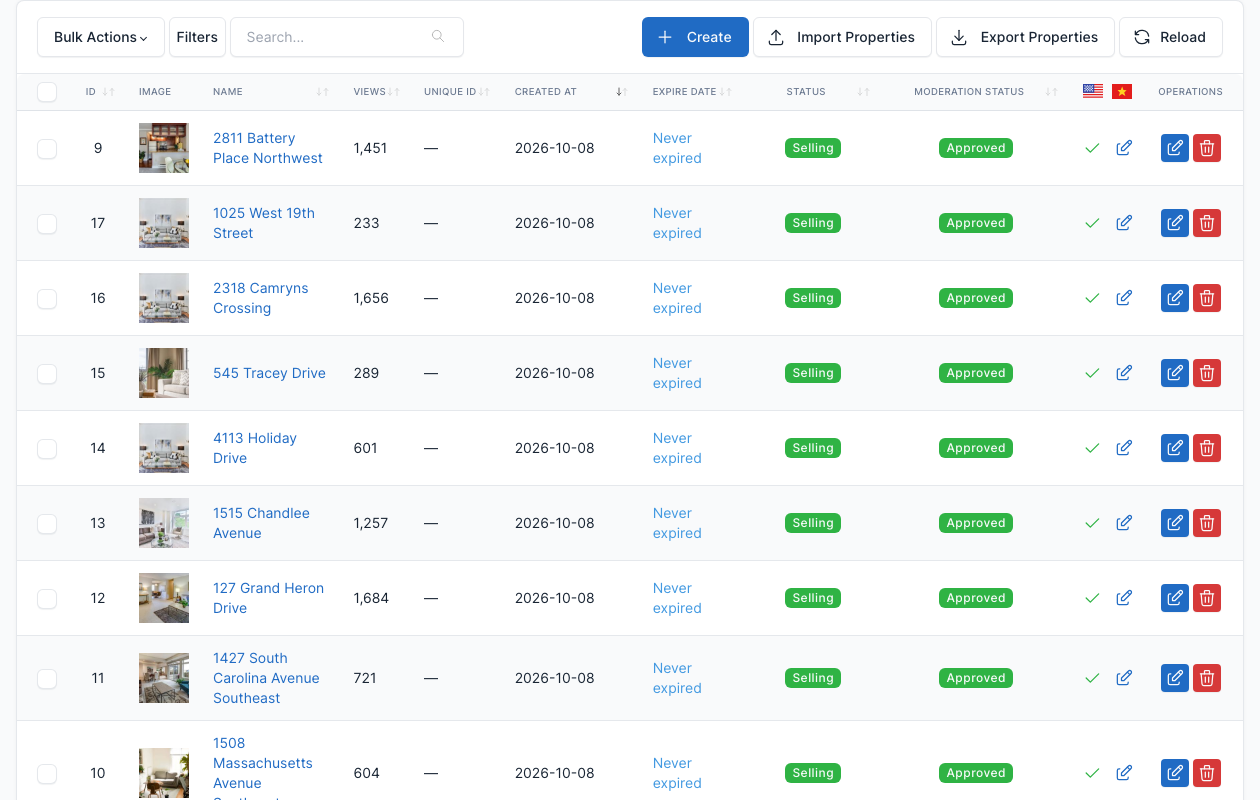Image resolution: width=1260 pixels, height=800 pixels.
Task: Select the checkbox for ID 12 row
Action: (x=47, y=599)
